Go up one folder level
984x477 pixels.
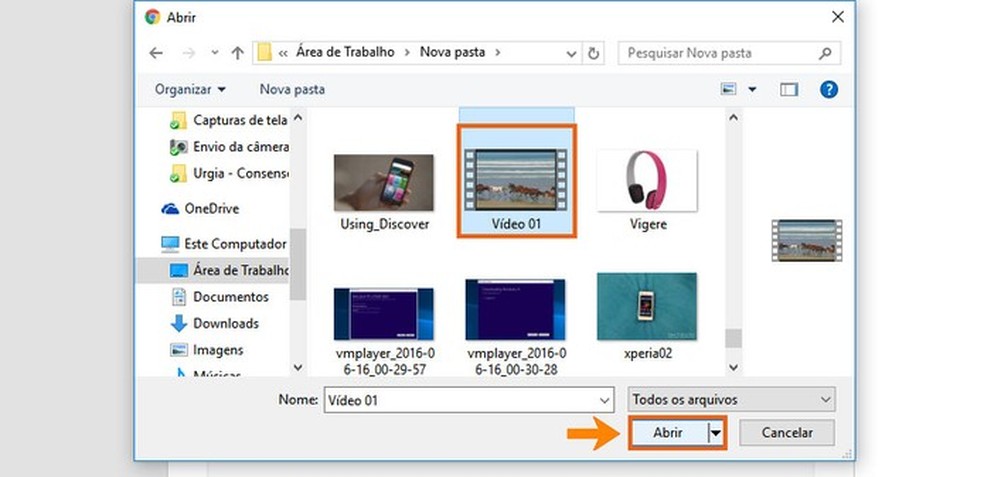point(237,53)
